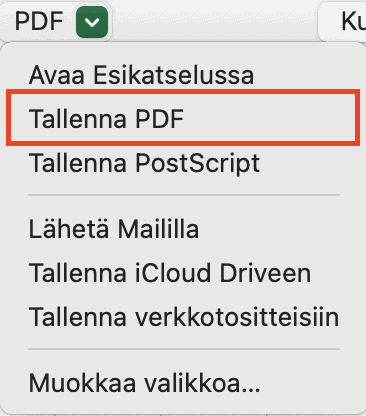This screenshot has width=366, height=416.
Task: Open Muokkaa valikkoa... menu item
Action: click(183, 383)
